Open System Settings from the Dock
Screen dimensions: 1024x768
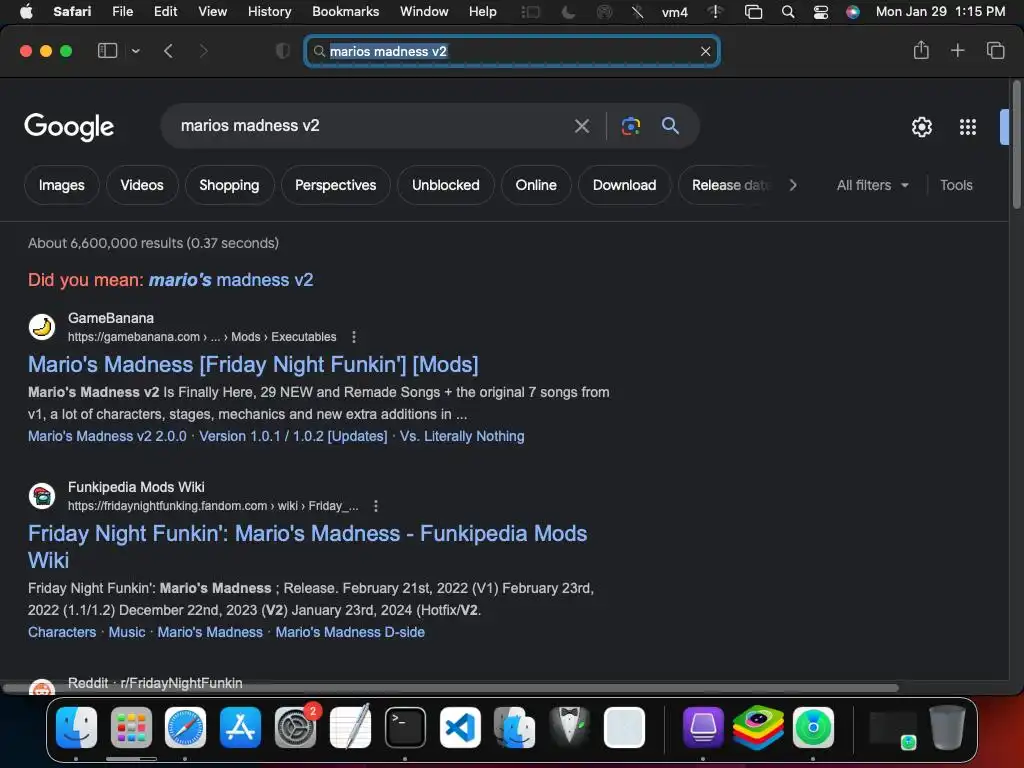click(295, 727)
